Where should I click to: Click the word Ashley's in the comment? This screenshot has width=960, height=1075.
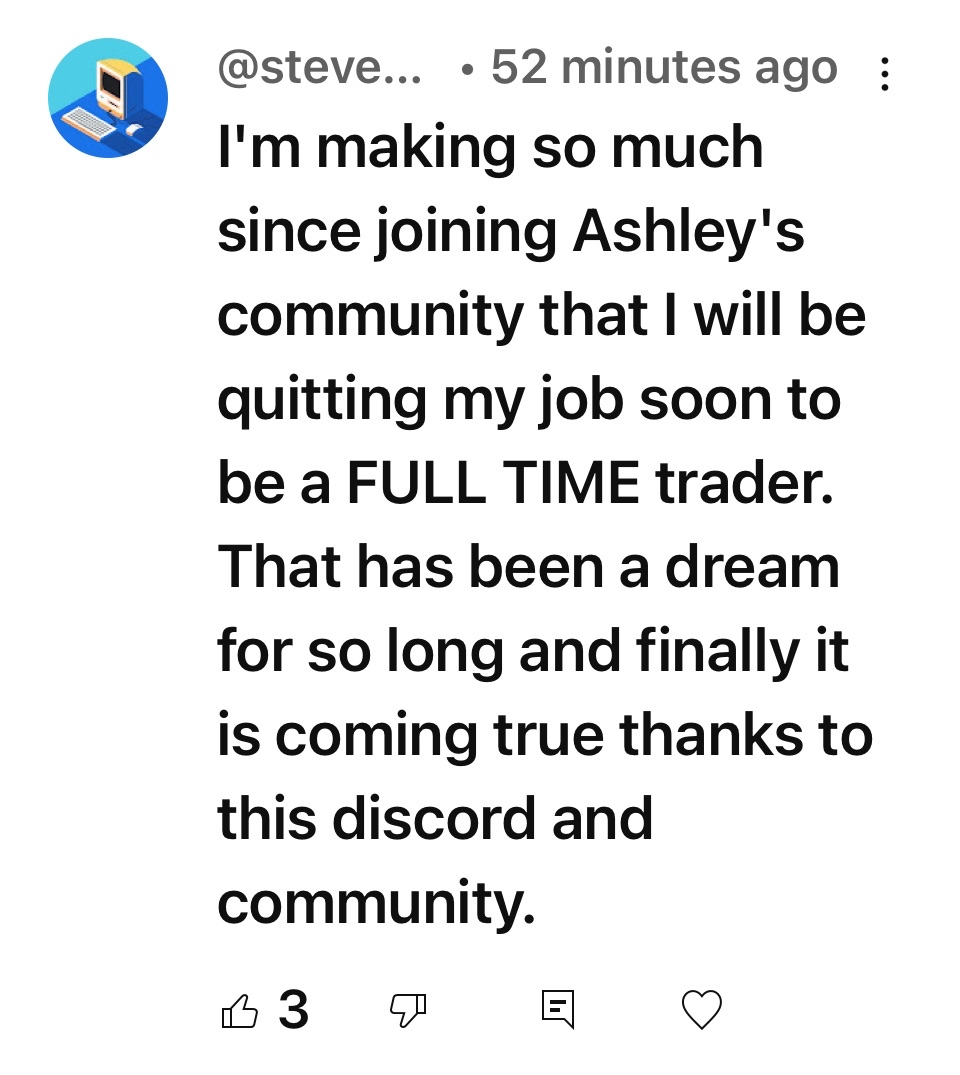click(688, 232)
